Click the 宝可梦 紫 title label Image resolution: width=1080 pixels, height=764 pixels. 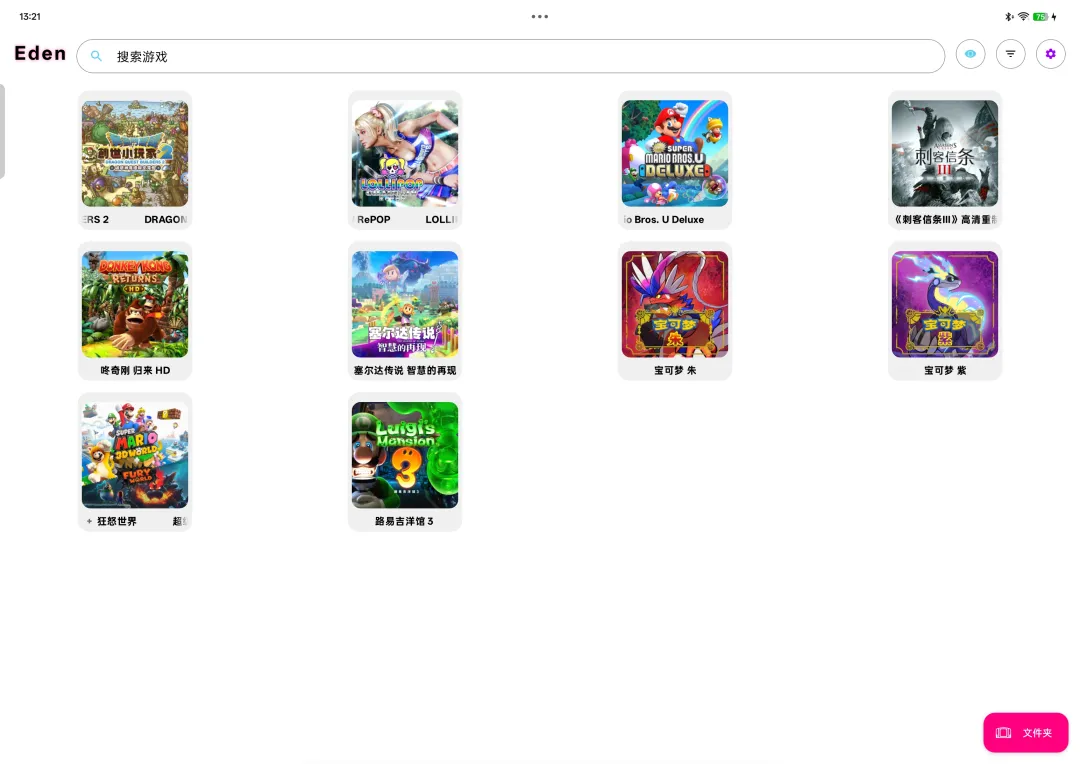[x=945, y=371]
